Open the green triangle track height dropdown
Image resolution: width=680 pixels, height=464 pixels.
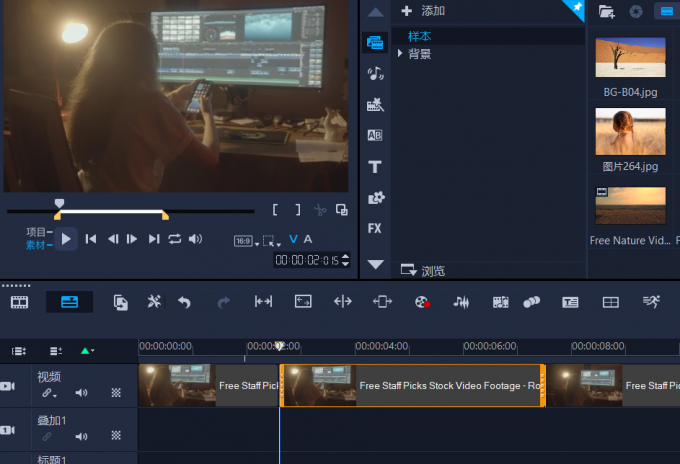click(87, 351)
